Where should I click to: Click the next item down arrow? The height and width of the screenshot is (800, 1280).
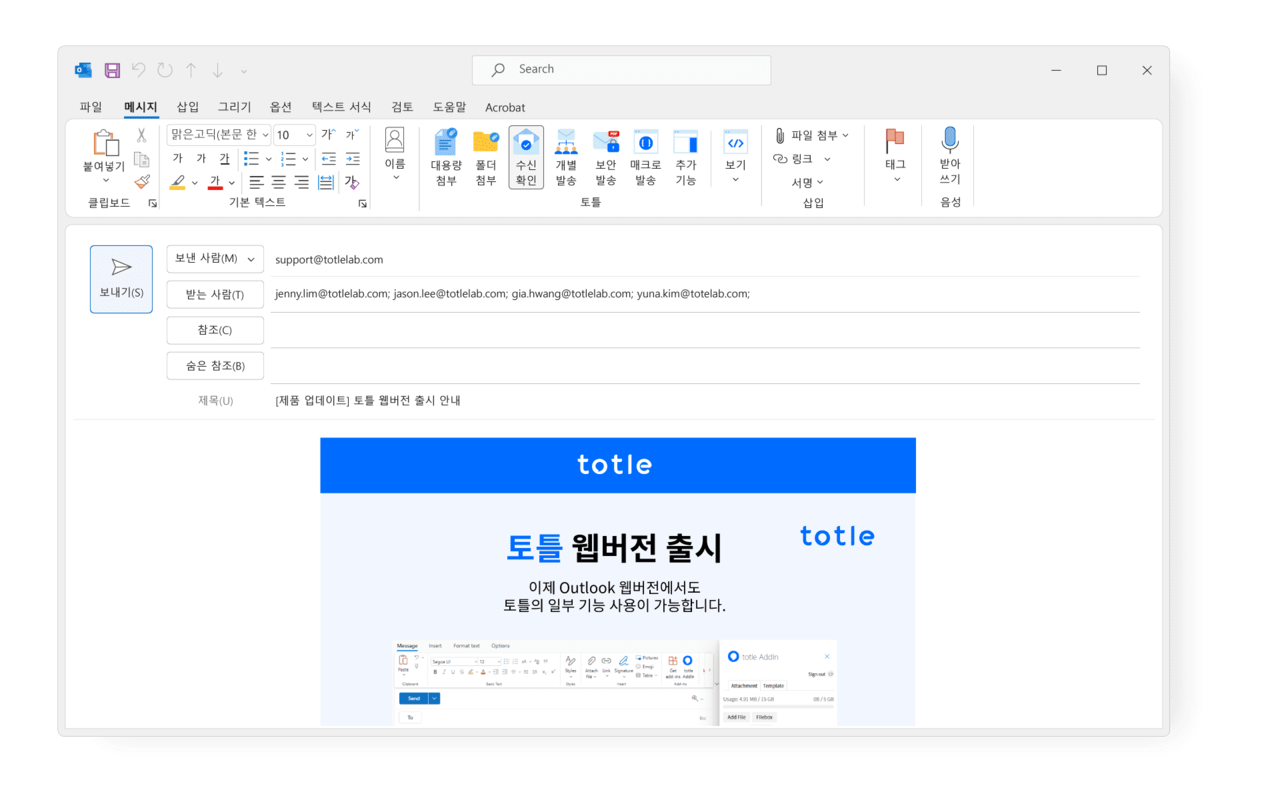click(217, 70)
